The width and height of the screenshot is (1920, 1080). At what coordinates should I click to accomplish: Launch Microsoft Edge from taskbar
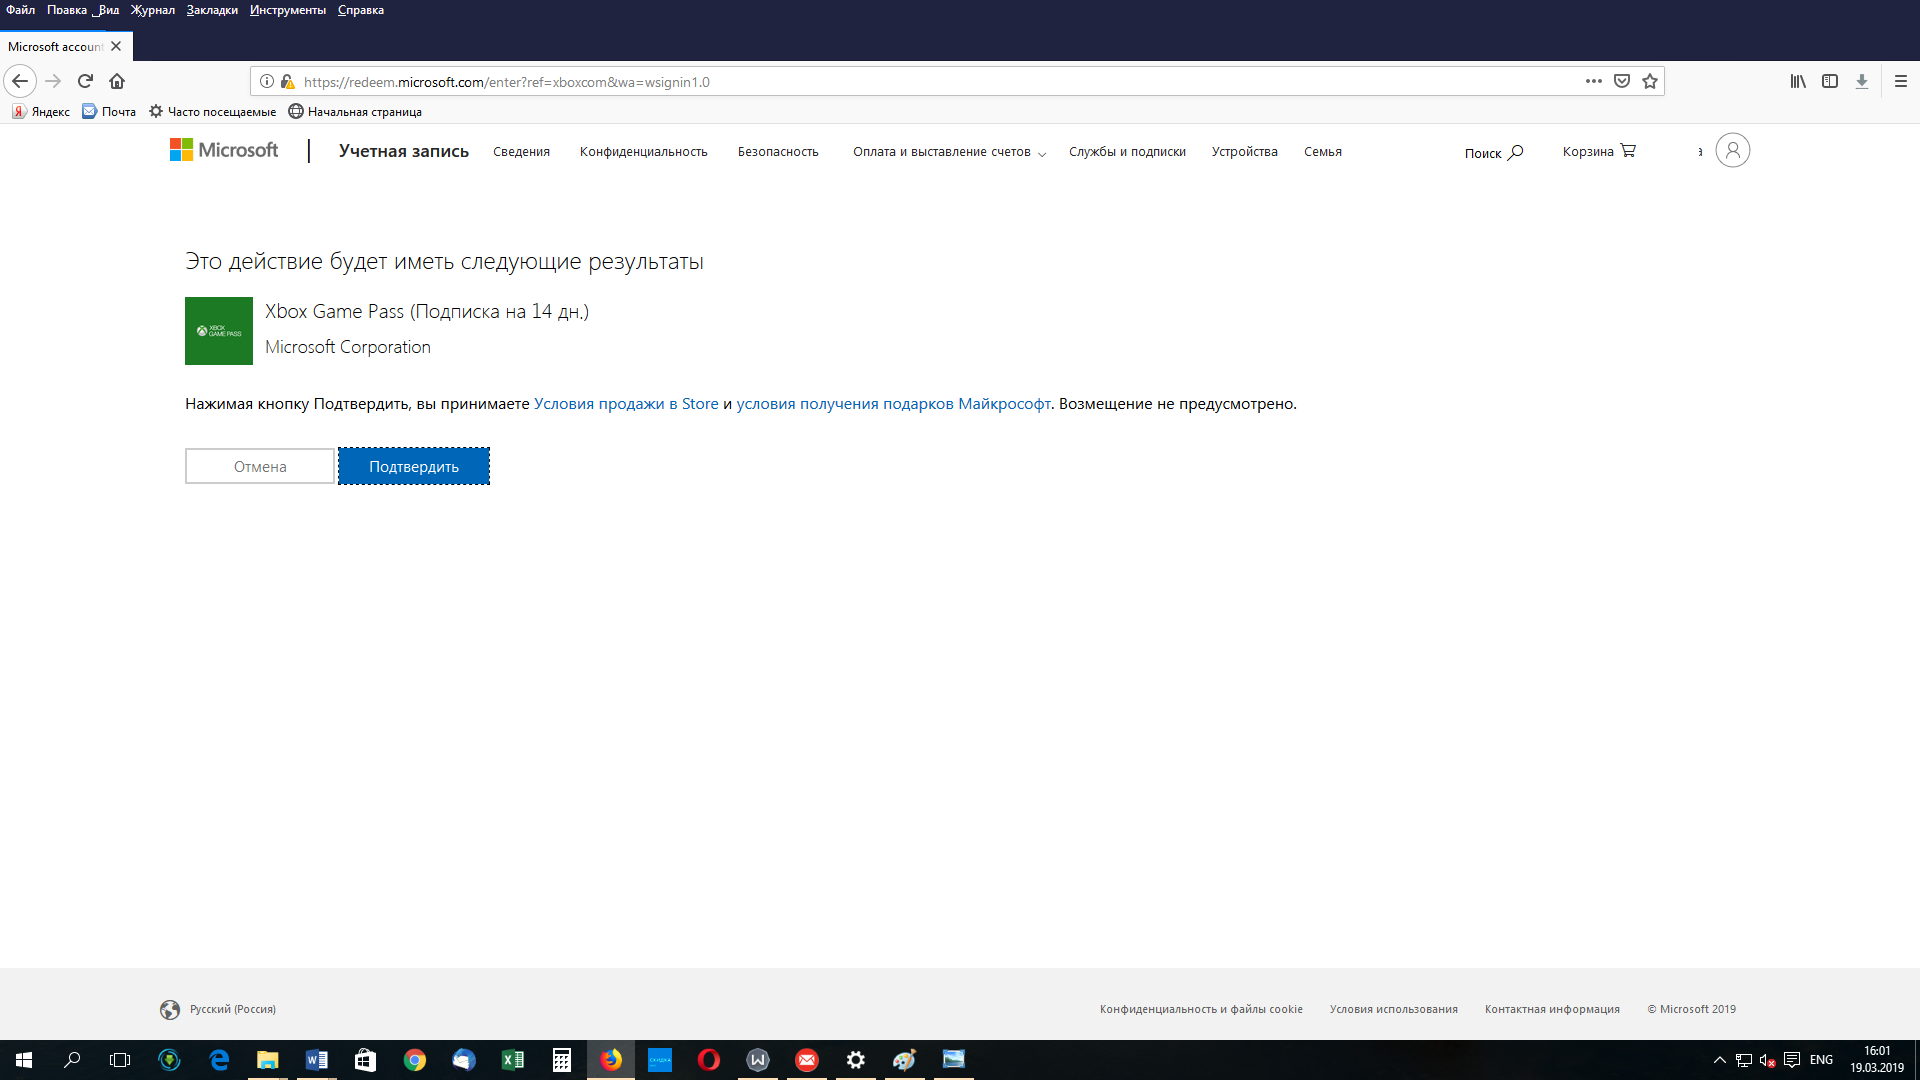219,1060
